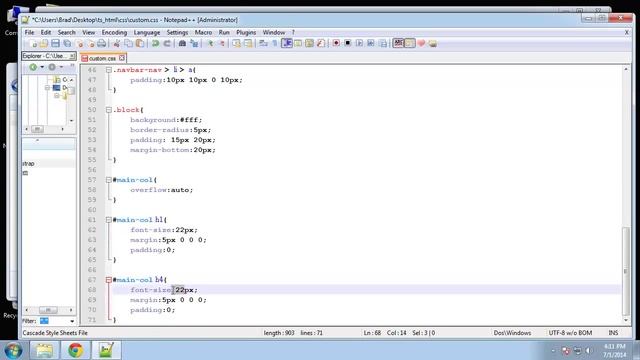The width and height of the screenshot is (640, 360).
Task: Undo the last edit with the green arrow icon
Action: (x=155, y=43)
